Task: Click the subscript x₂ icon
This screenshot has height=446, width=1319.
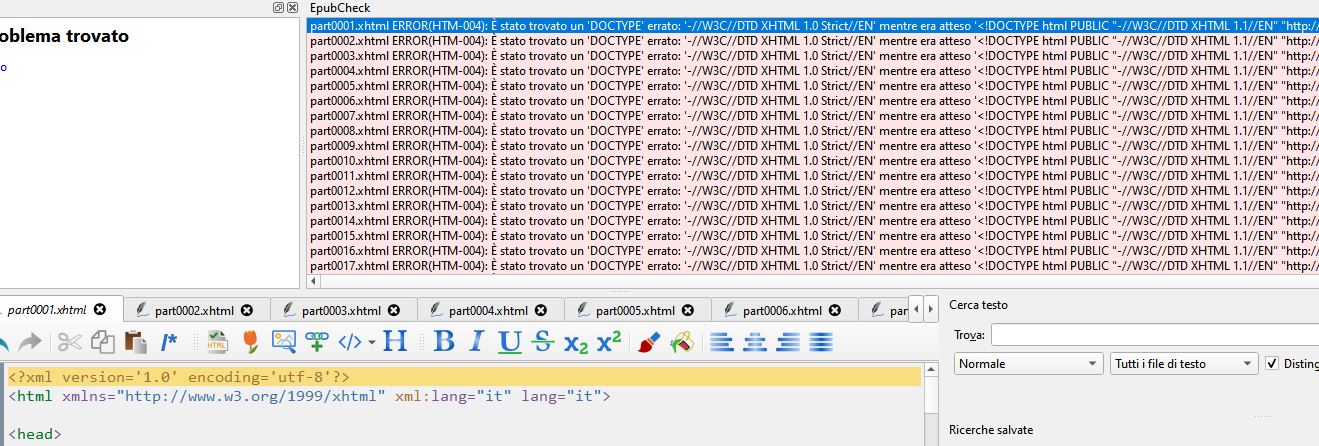Action: click(x=576, y=343)
